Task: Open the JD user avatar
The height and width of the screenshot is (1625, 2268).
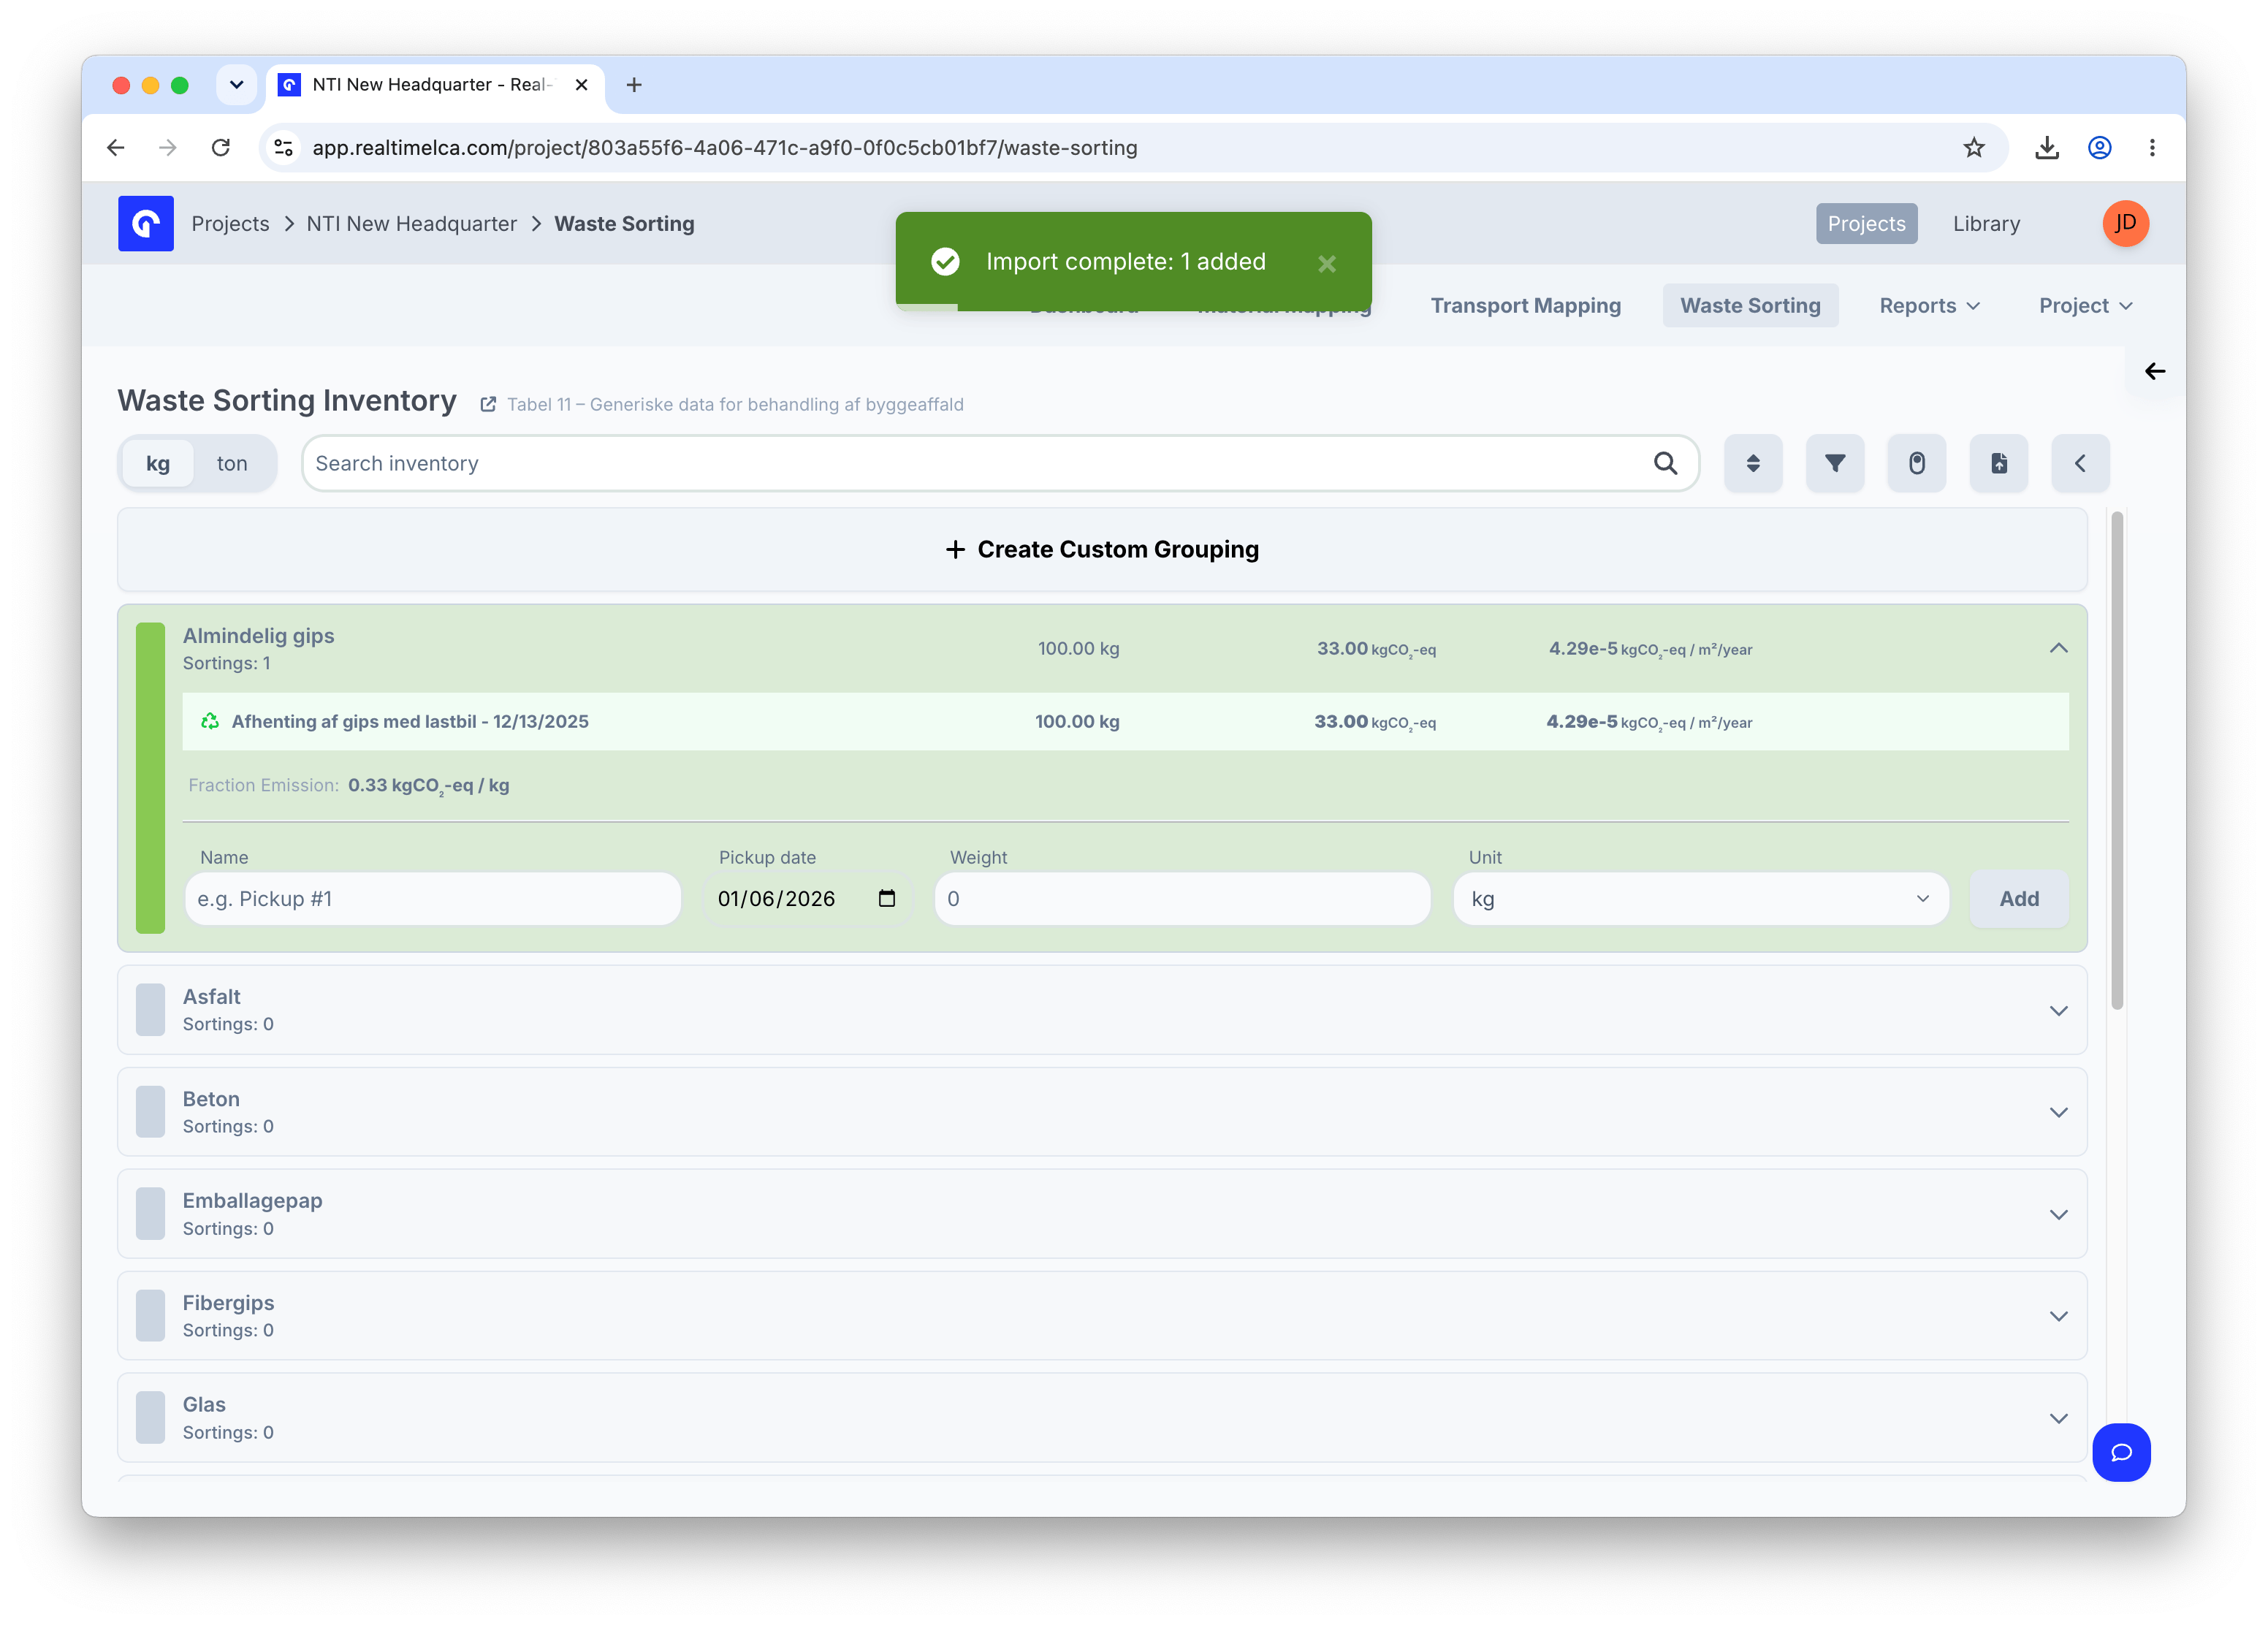Action: coord(2125,223)
